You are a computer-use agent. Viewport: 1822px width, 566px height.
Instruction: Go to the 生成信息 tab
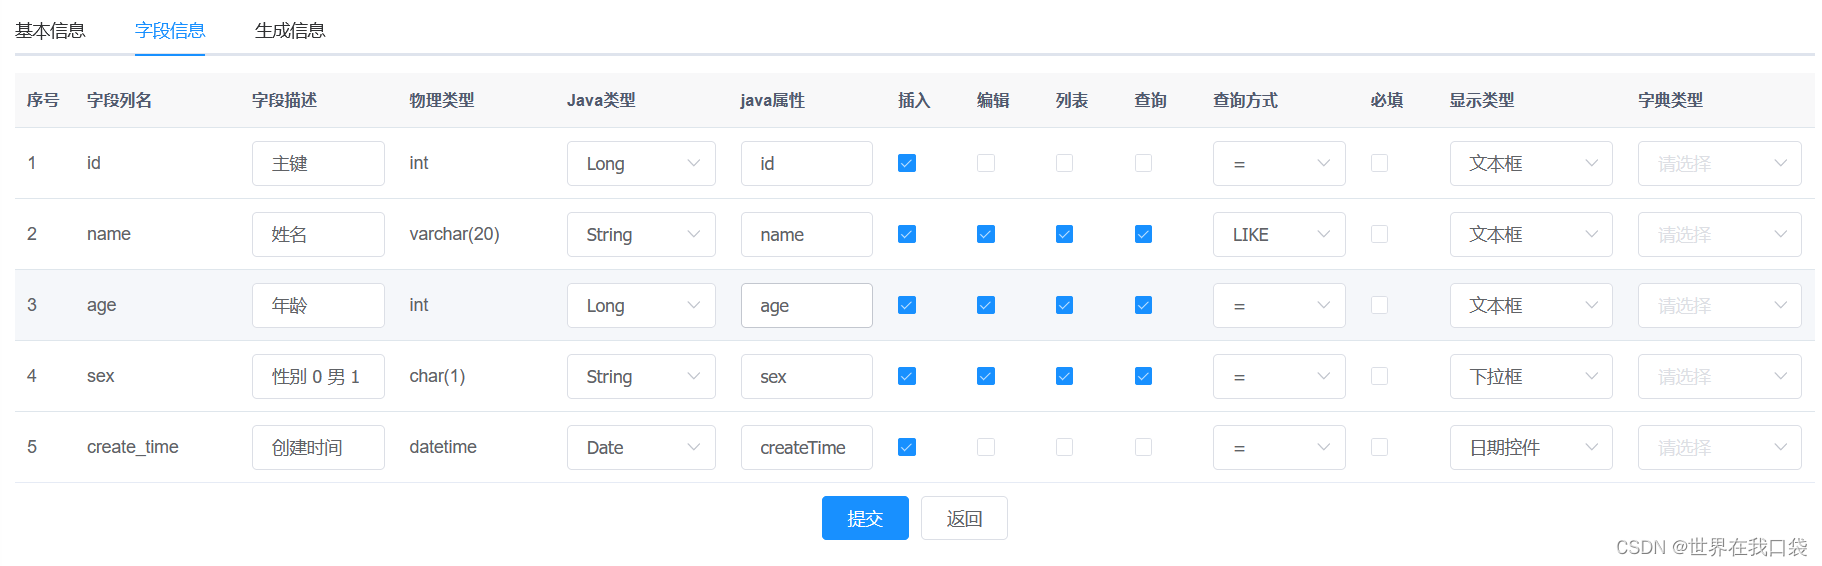290,30
